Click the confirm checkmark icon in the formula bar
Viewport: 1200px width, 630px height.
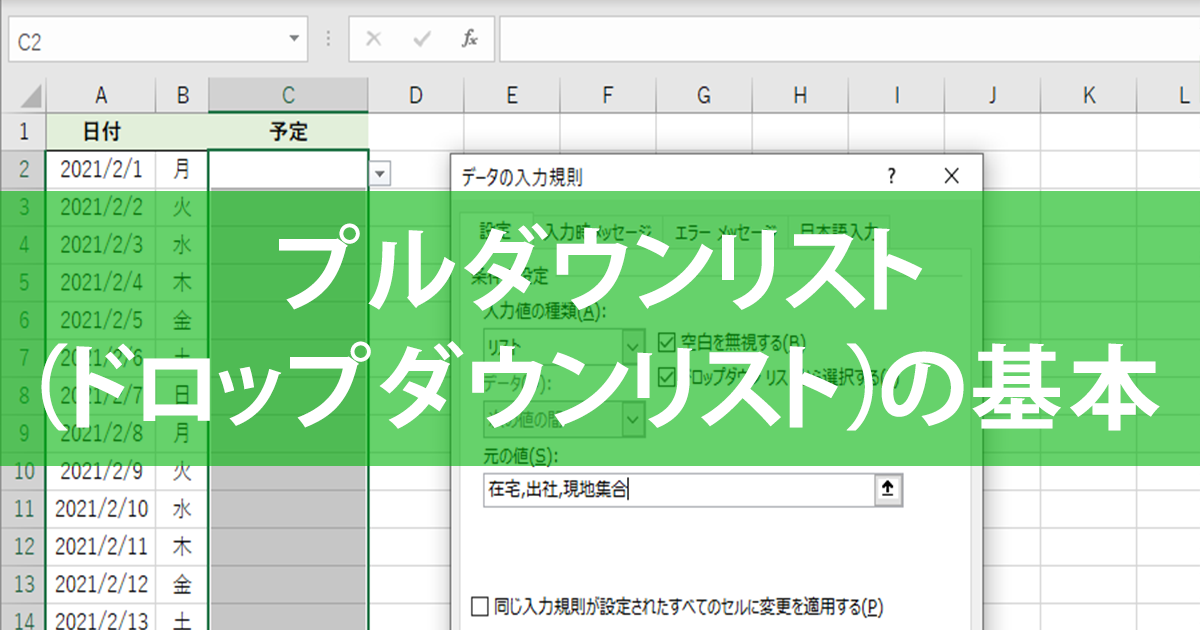click(x=422, y=39)
